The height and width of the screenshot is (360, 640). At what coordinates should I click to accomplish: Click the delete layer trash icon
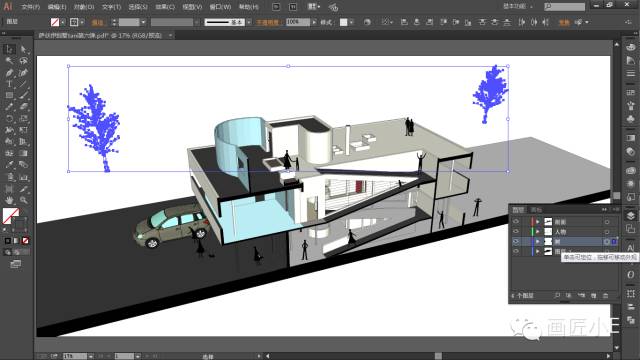point(606,296)
